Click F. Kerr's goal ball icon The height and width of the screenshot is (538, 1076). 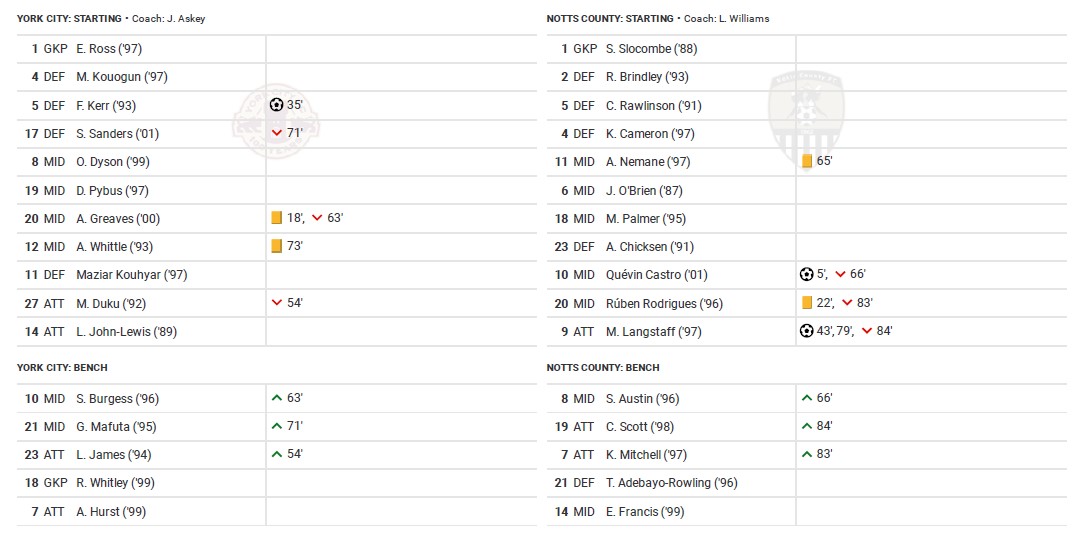(x=277, y=105)
